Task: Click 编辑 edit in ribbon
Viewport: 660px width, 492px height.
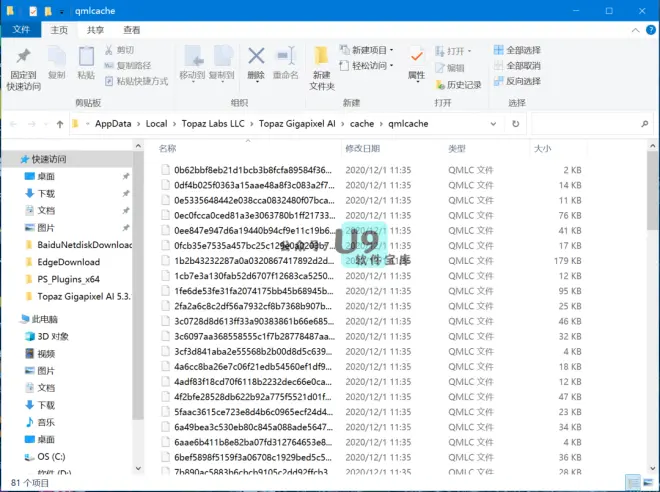Action: point(450,68)
